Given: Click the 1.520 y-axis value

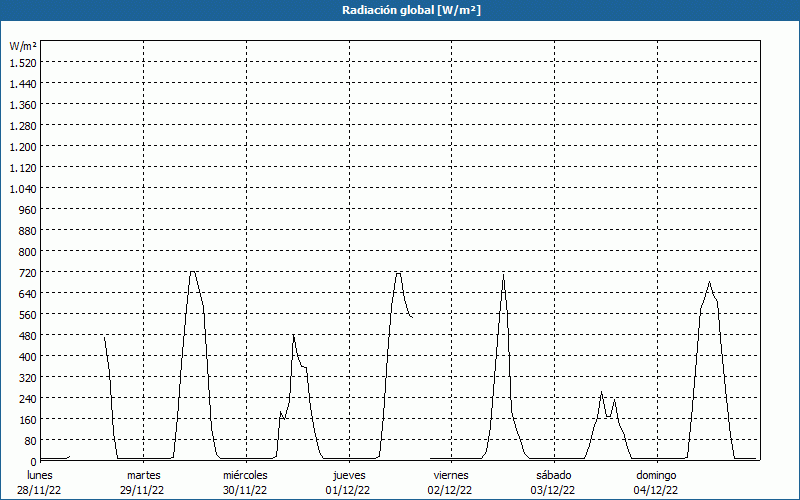Looking at the screenshot, I should click(23, 63).
